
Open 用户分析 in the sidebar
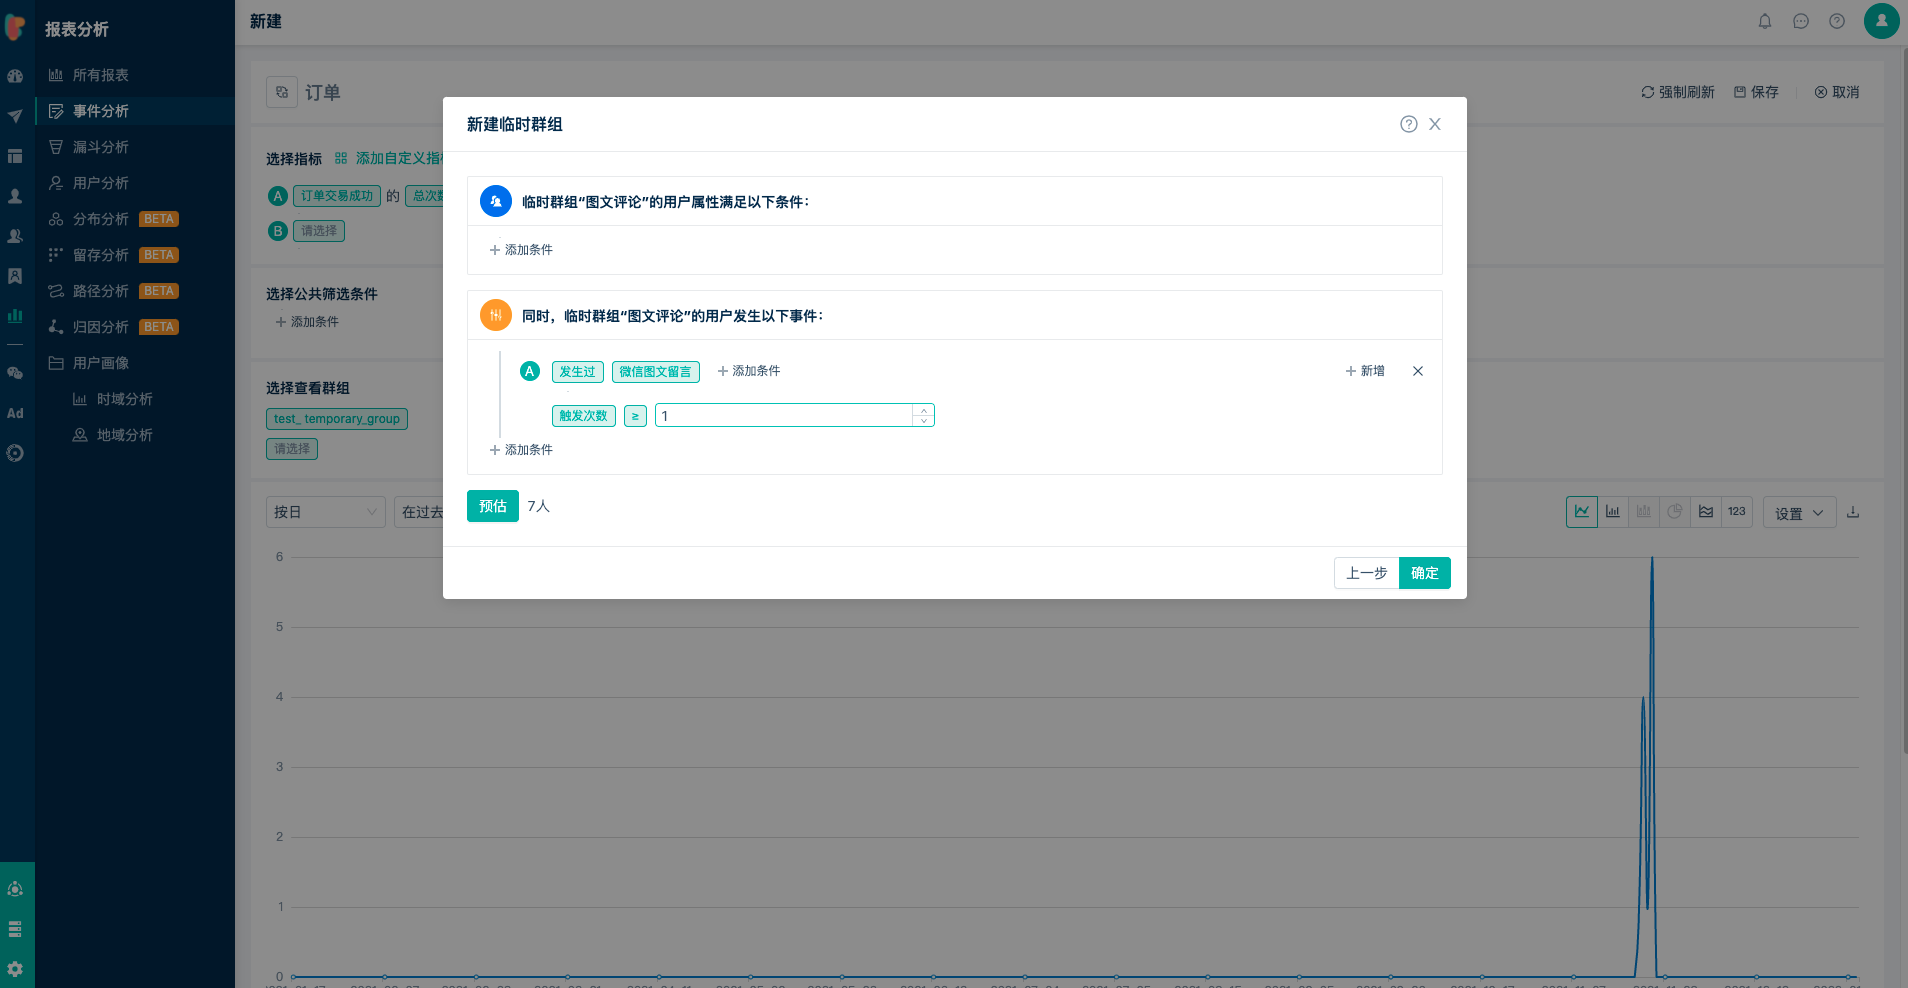[x=101, y=183]
